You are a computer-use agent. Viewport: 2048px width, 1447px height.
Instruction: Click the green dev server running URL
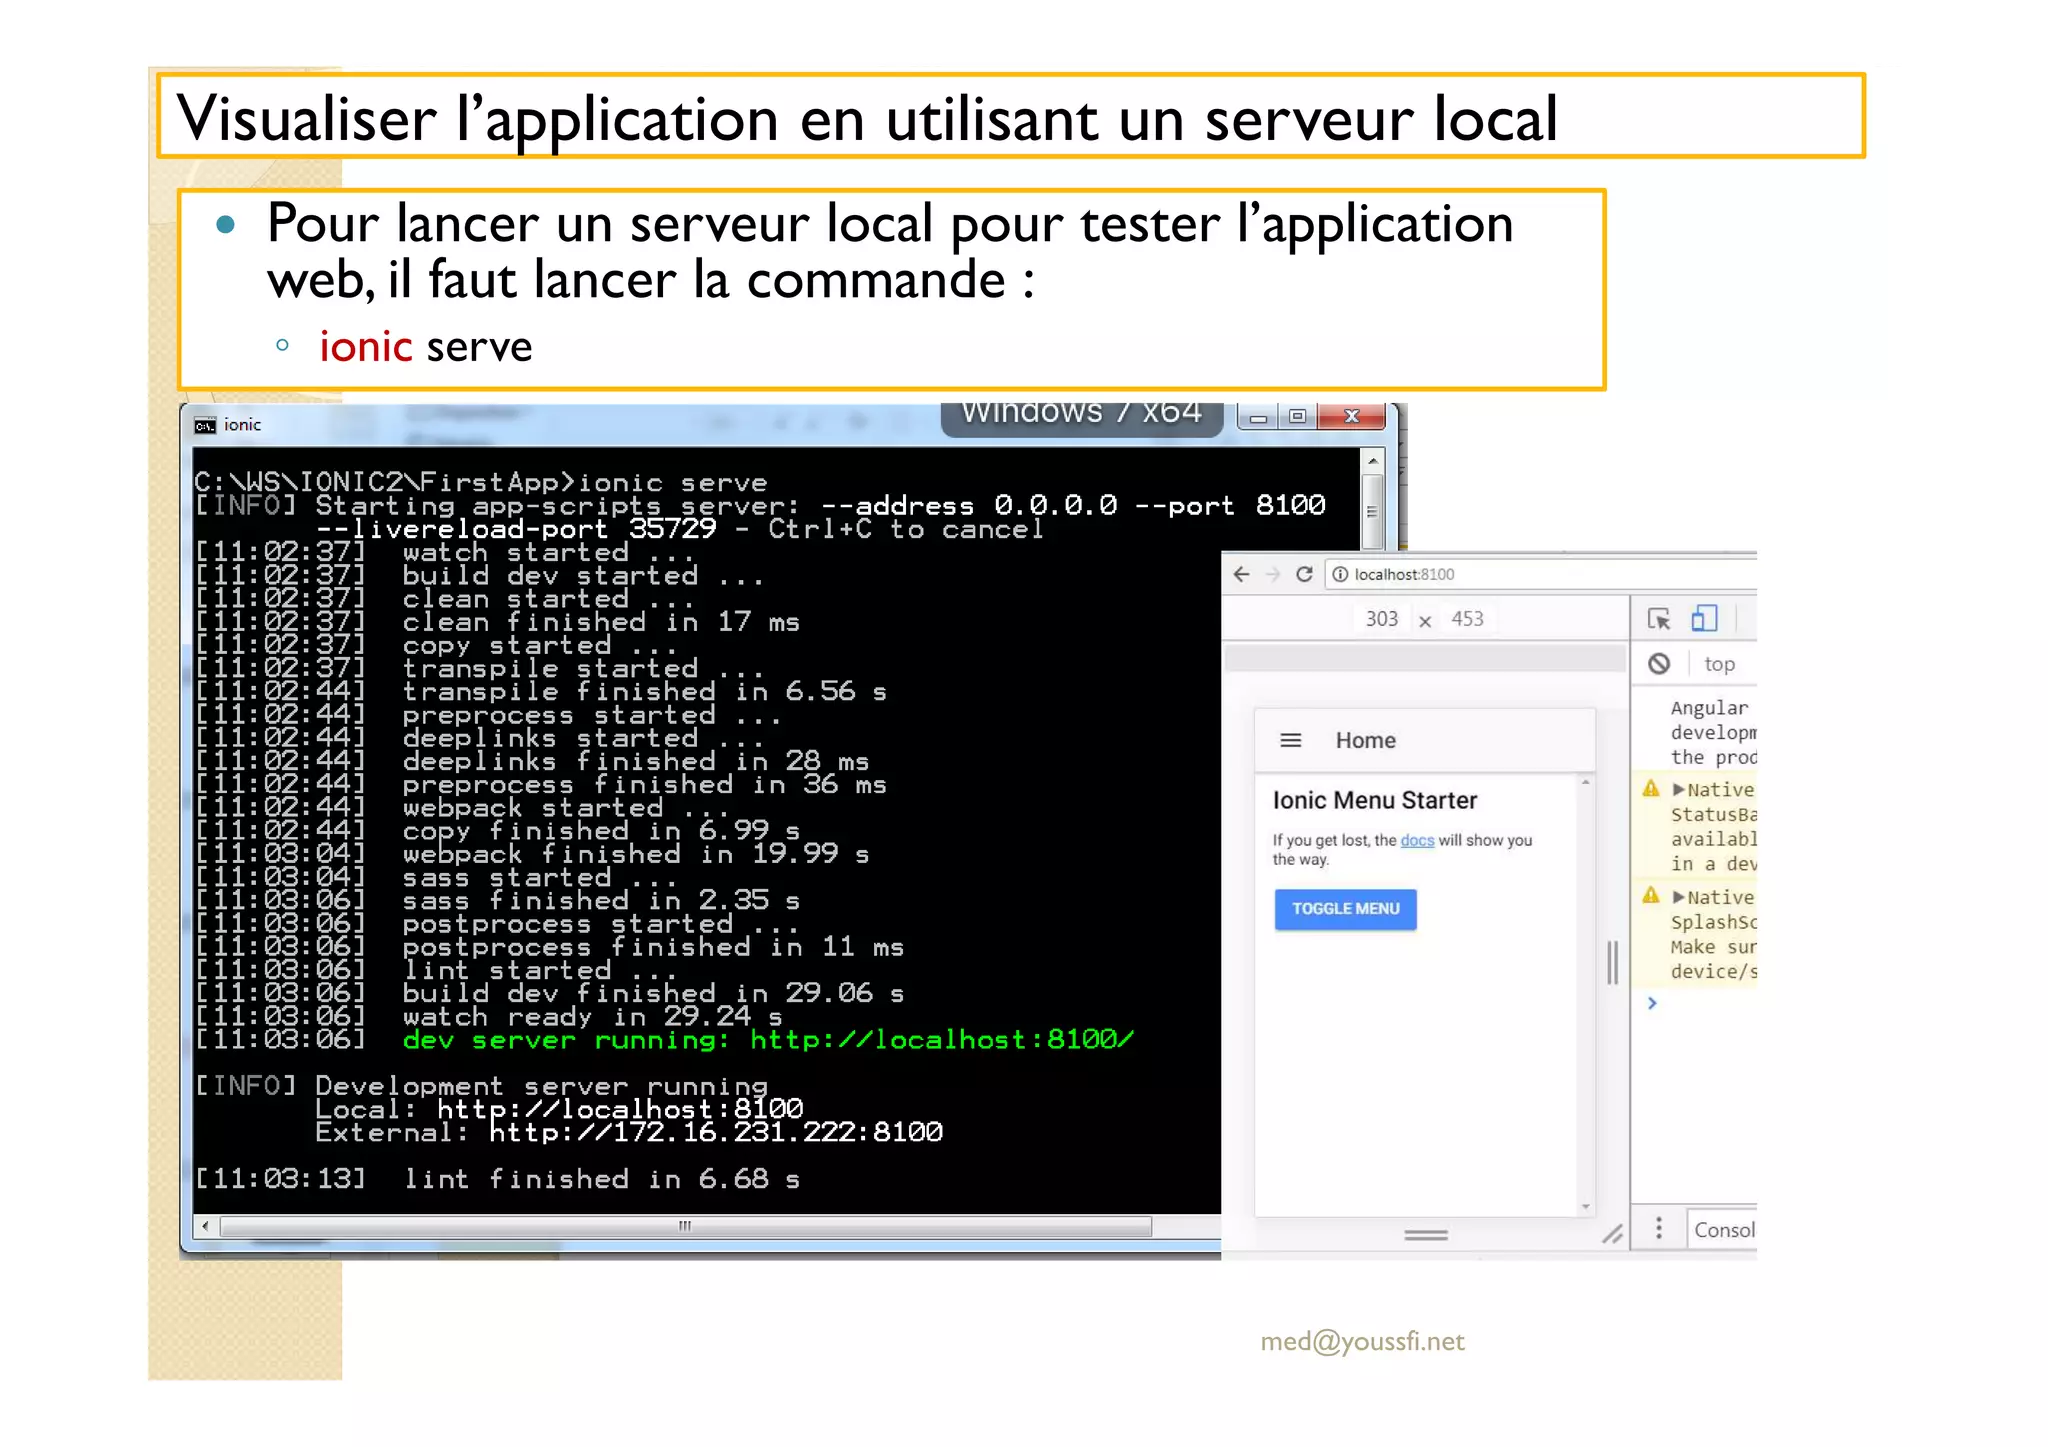941,1040
